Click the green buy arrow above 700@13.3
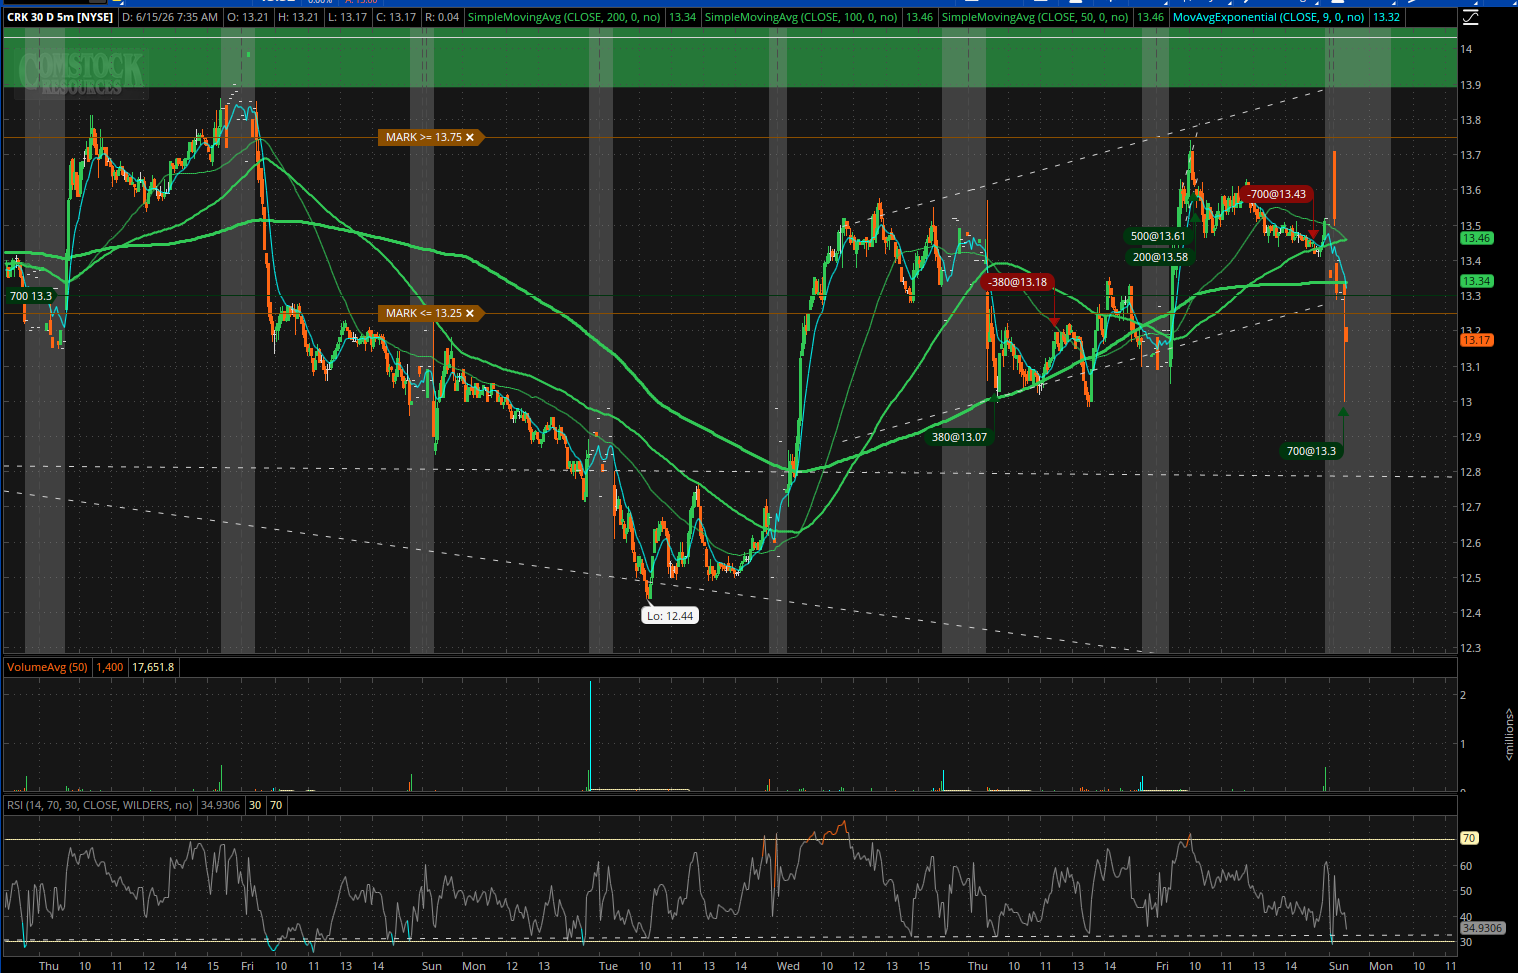 pos(1343,411)
